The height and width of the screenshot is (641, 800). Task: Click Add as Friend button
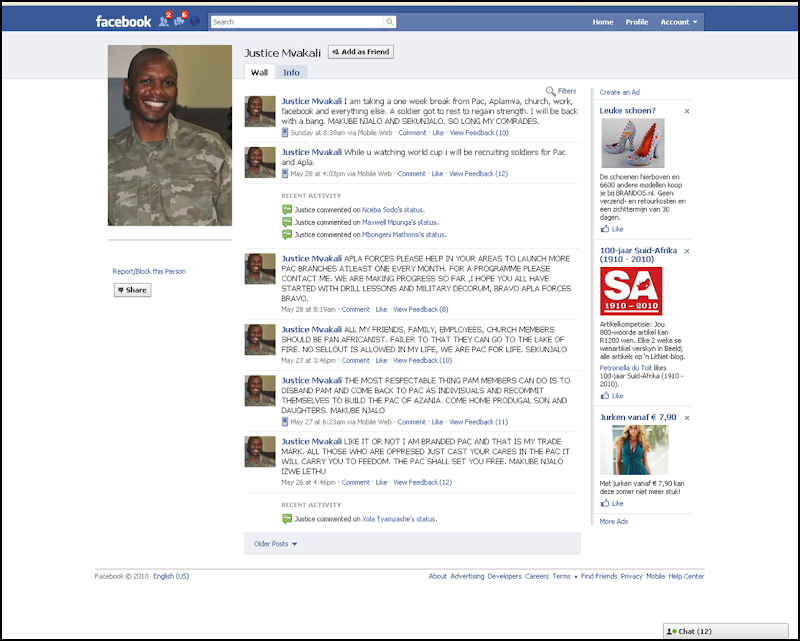tap(361, 52)
